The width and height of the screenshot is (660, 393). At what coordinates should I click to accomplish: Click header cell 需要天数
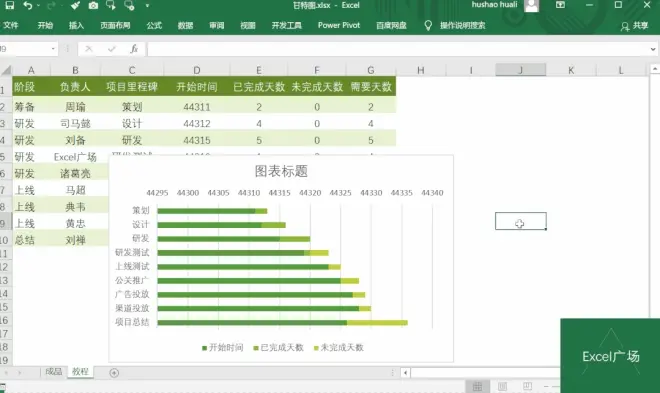pyautogui.click(x=371, y=87)
